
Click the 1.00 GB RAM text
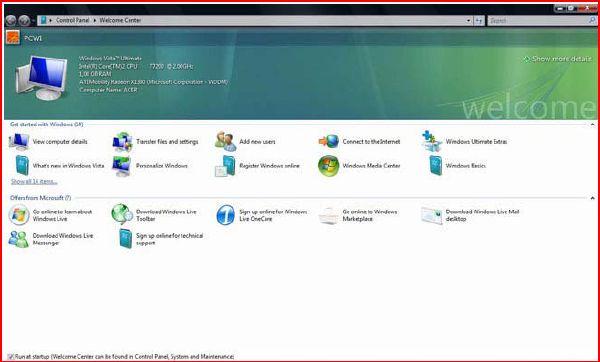(x=95, y=74)
